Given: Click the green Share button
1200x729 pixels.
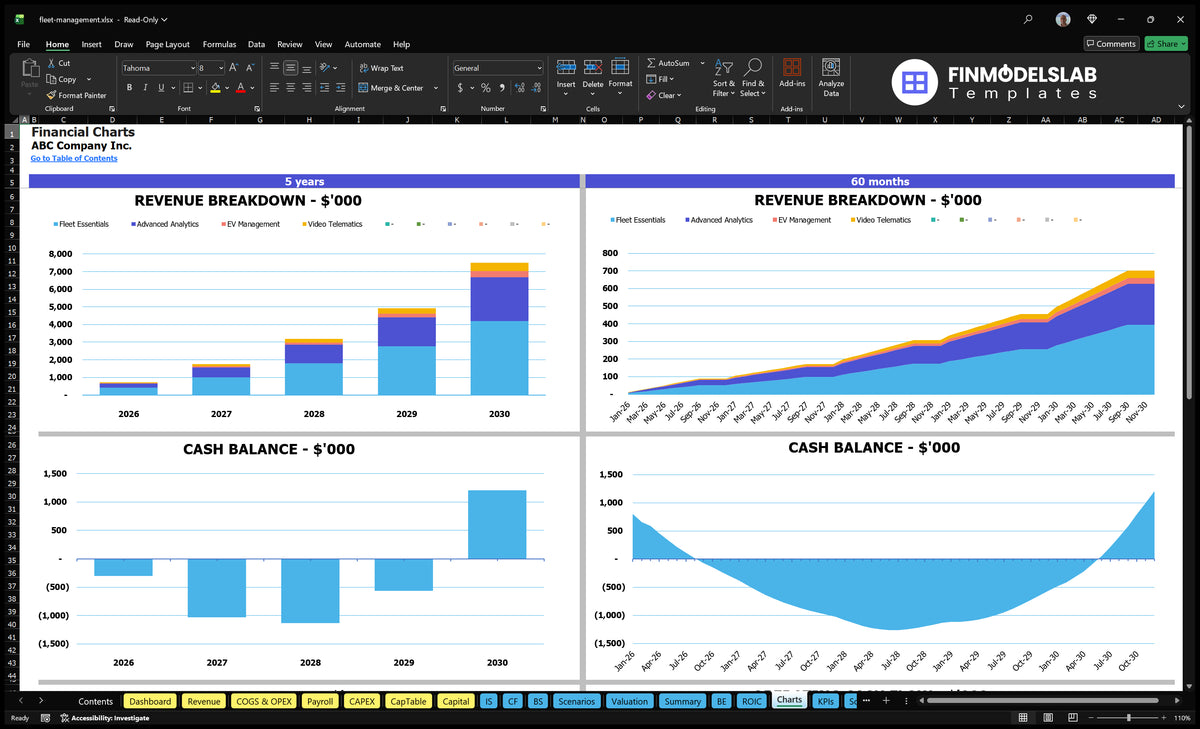Looking at the screenshot, I should [1165, 44].
